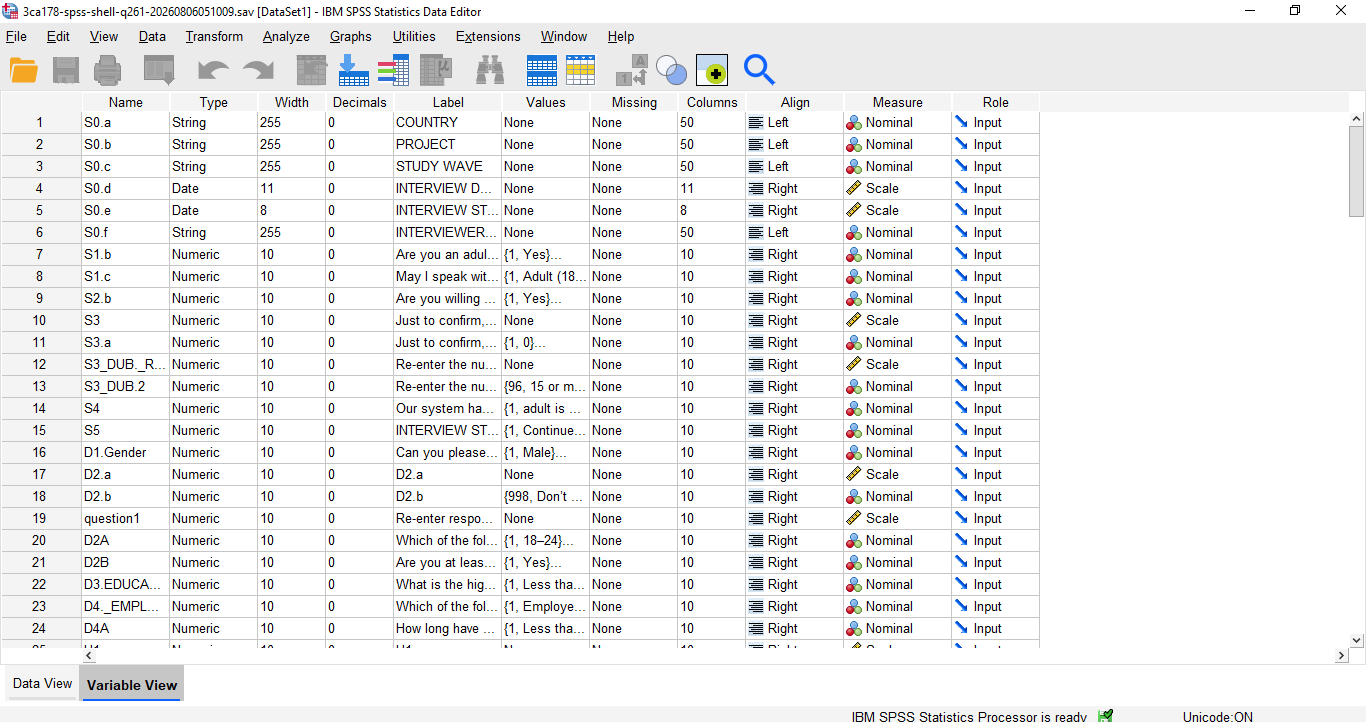
Task: Open the Extensions menu
Action: [488, 36]
